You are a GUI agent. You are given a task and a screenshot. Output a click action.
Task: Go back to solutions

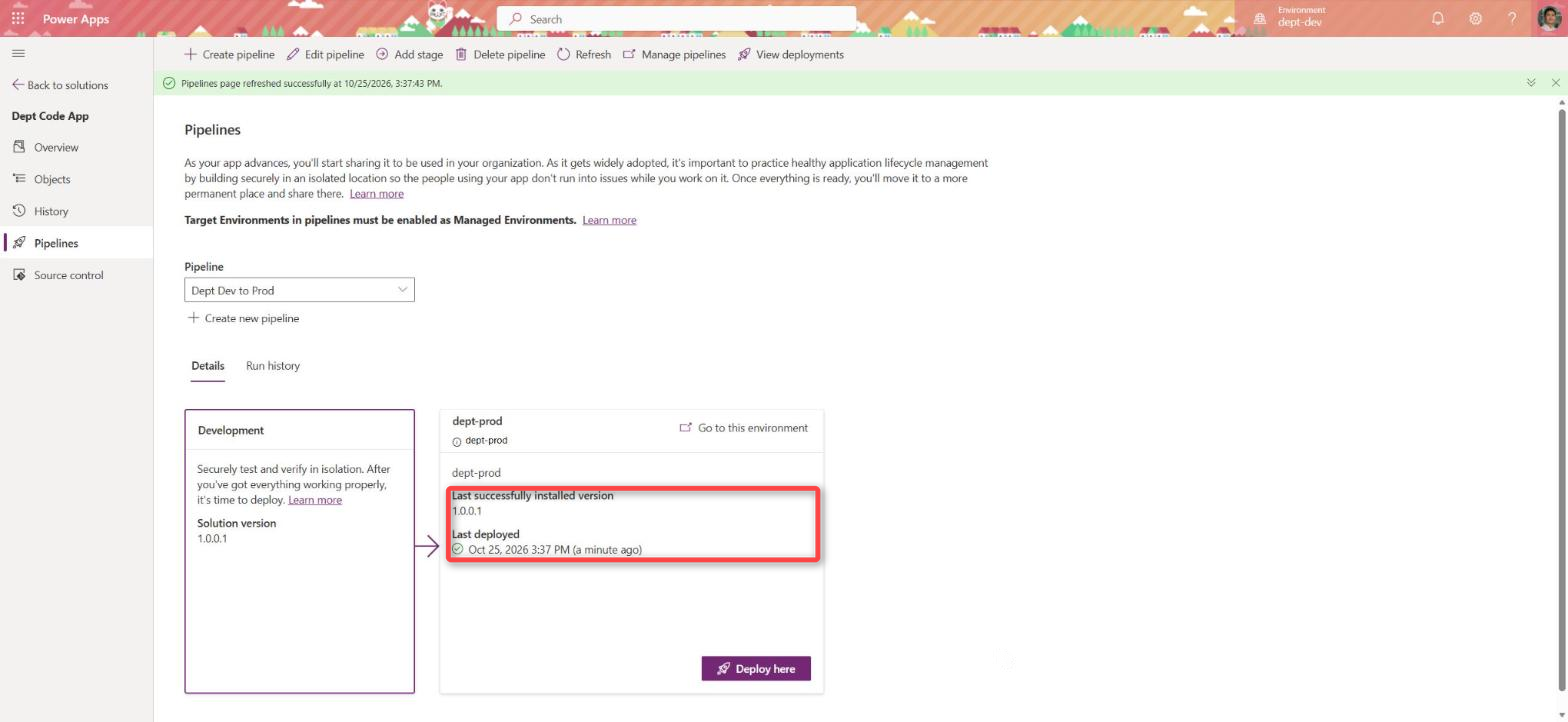pos(60,85)
